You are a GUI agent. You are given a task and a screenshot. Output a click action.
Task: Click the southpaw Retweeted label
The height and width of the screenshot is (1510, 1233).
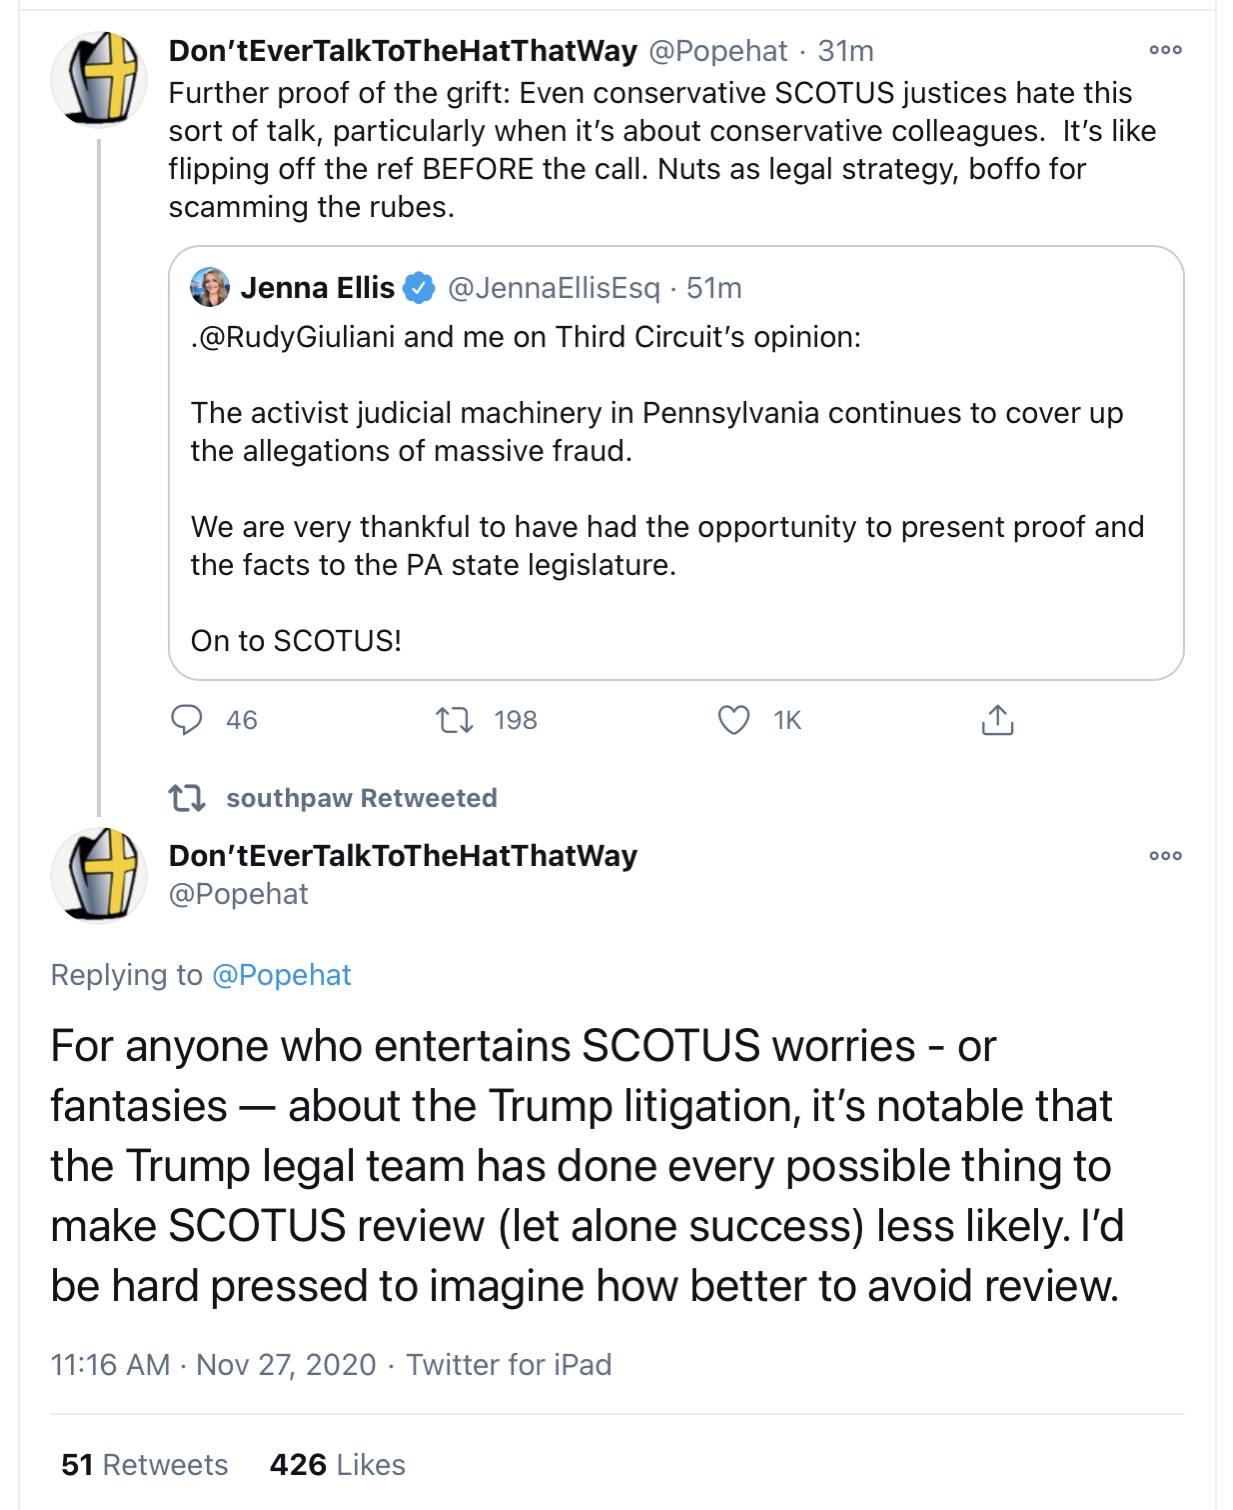tap(361, 798)
